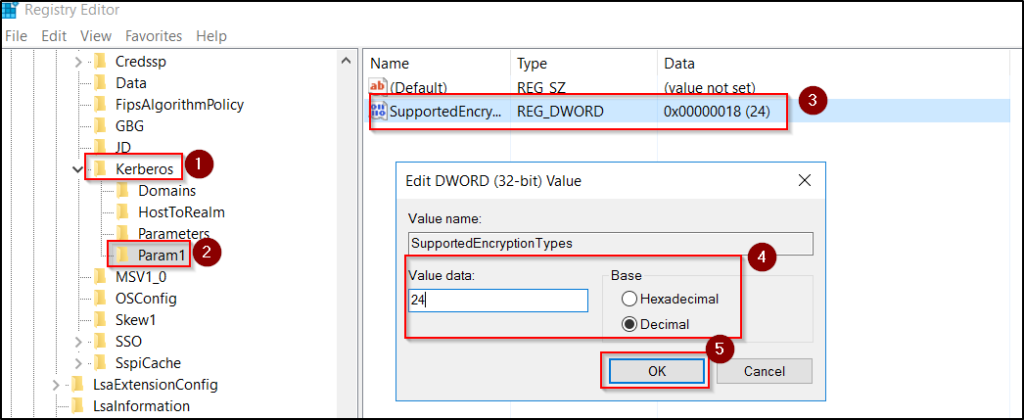This screenshot has width=1024, height=420.
Task: Select the MSV1_0 key label
Action: pos(140,277)
